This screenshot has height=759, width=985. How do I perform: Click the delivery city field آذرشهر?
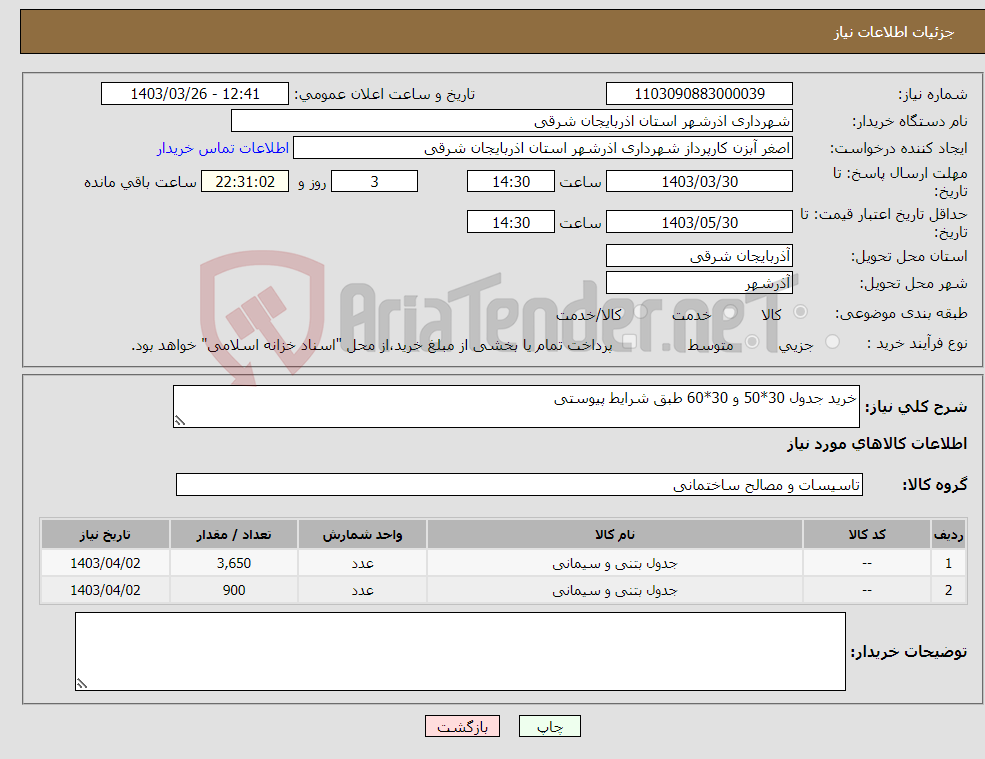coord(699,283)
